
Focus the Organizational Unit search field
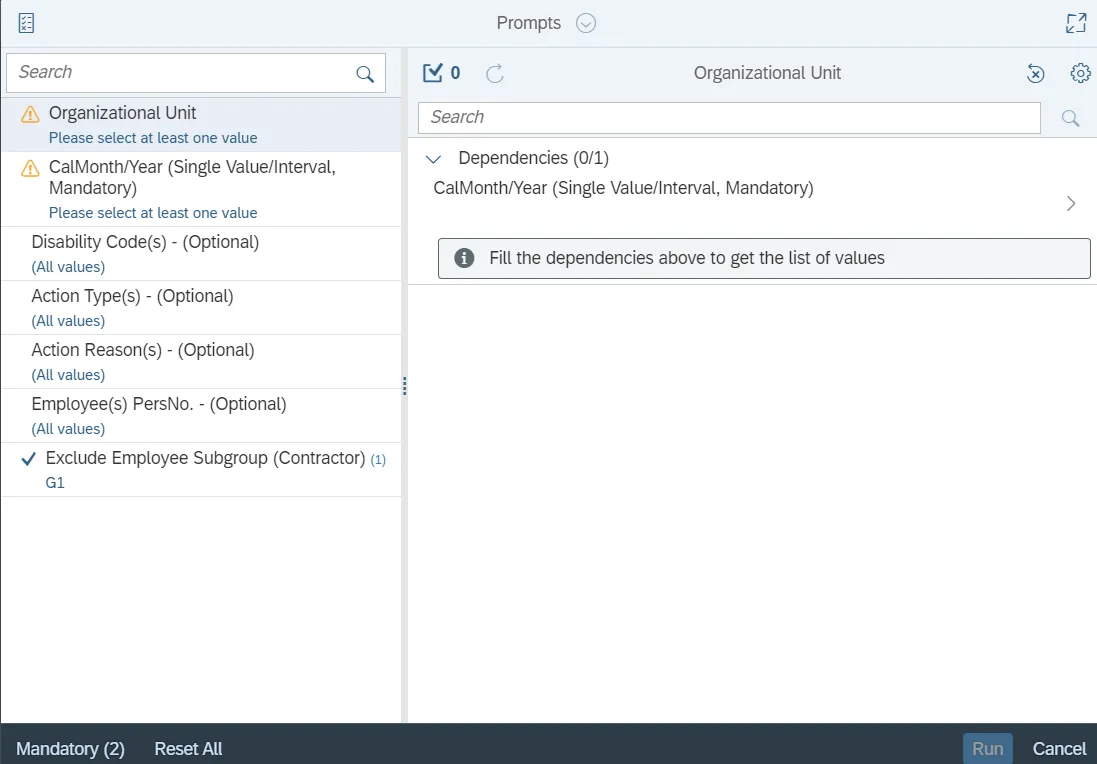(729, 118)
